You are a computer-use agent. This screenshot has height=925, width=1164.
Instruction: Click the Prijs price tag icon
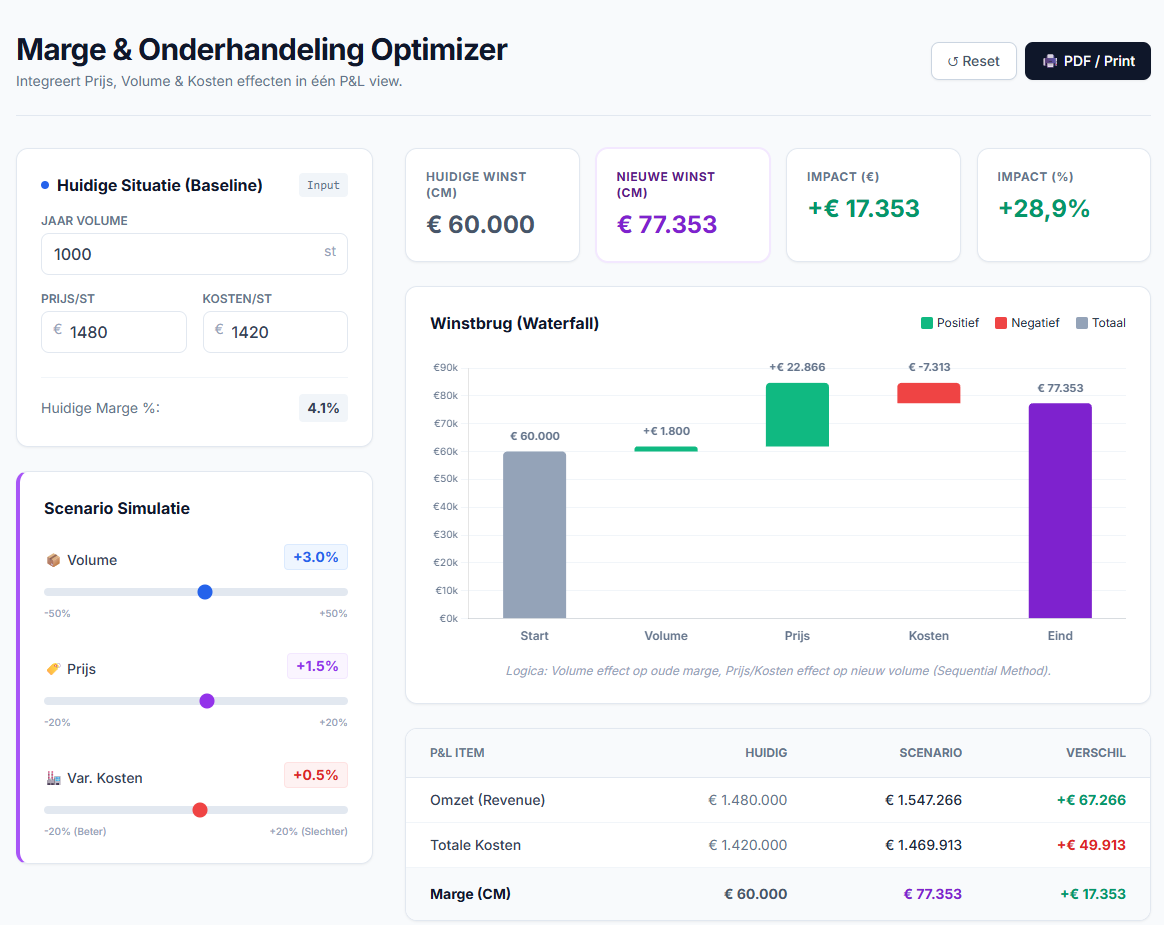pyautogui.click(x=53, y=669)
